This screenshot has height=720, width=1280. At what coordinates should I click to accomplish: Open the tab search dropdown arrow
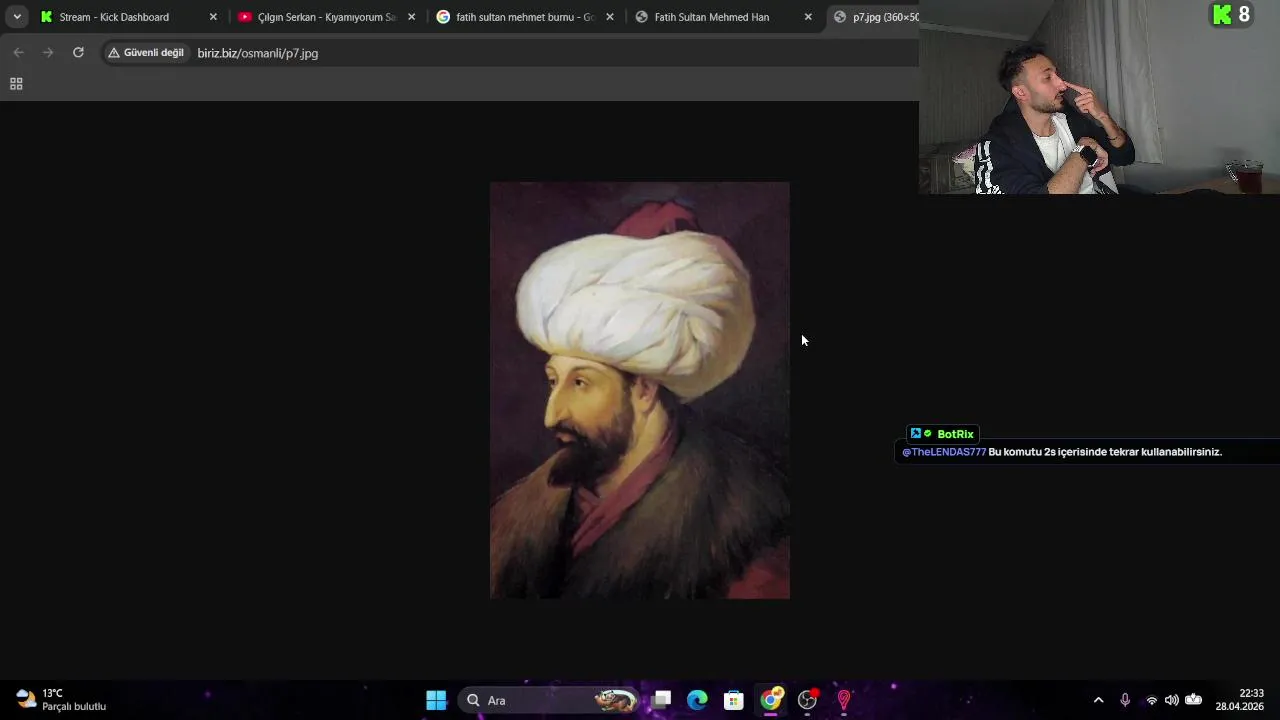coord(17,17)
